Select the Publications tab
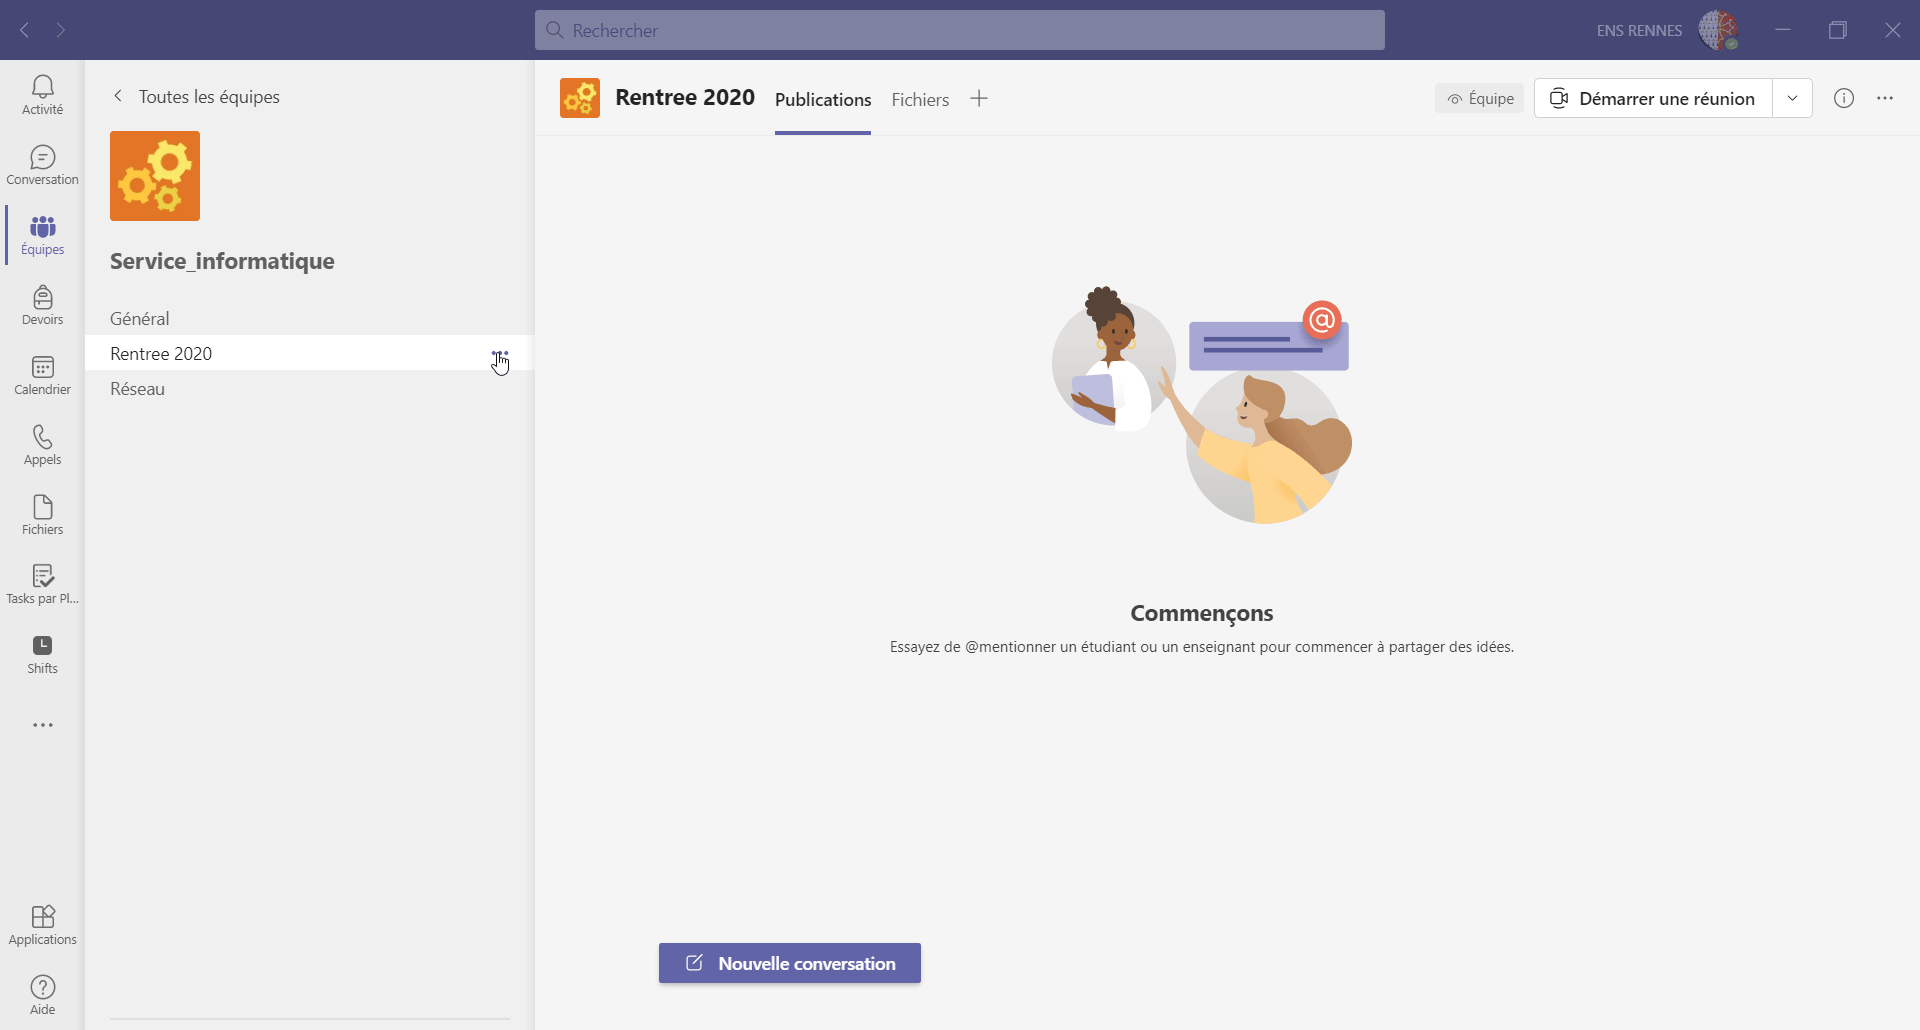 pos(822,100)
